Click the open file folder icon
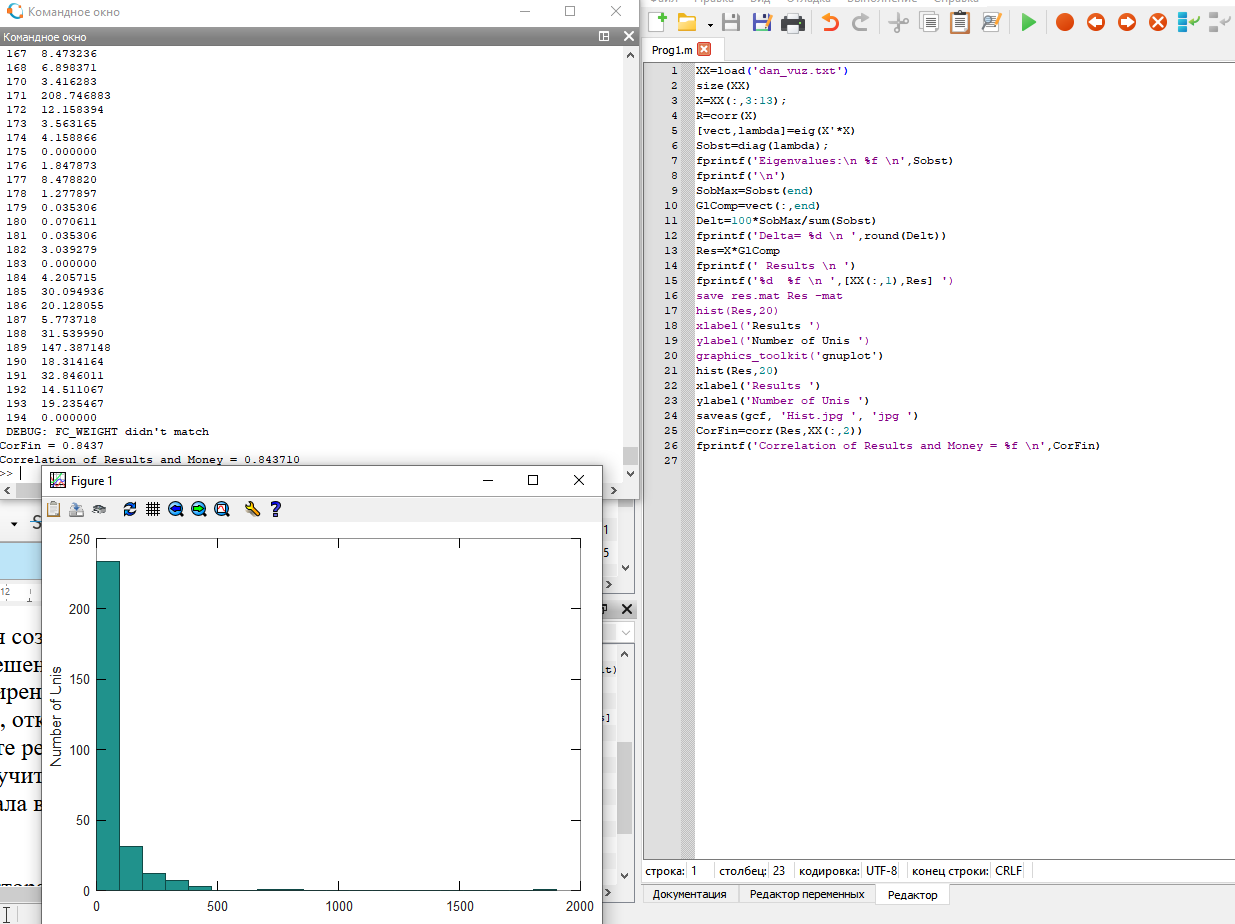1235x924 pixels. 687,22
